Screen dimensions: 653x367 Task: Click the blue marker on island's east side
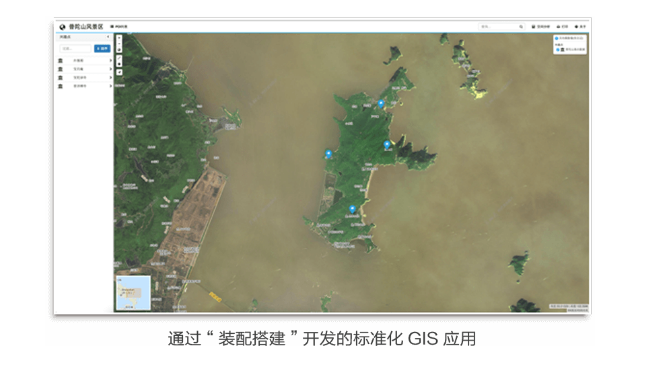click(387, 145)
